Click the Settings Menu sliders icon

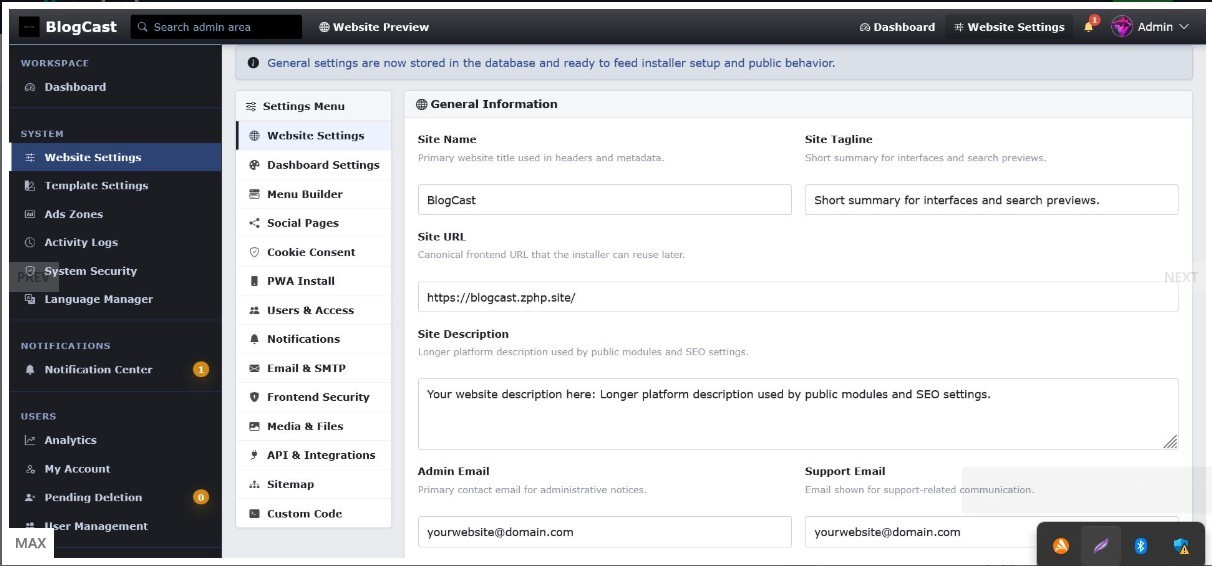tap(250, 106)
